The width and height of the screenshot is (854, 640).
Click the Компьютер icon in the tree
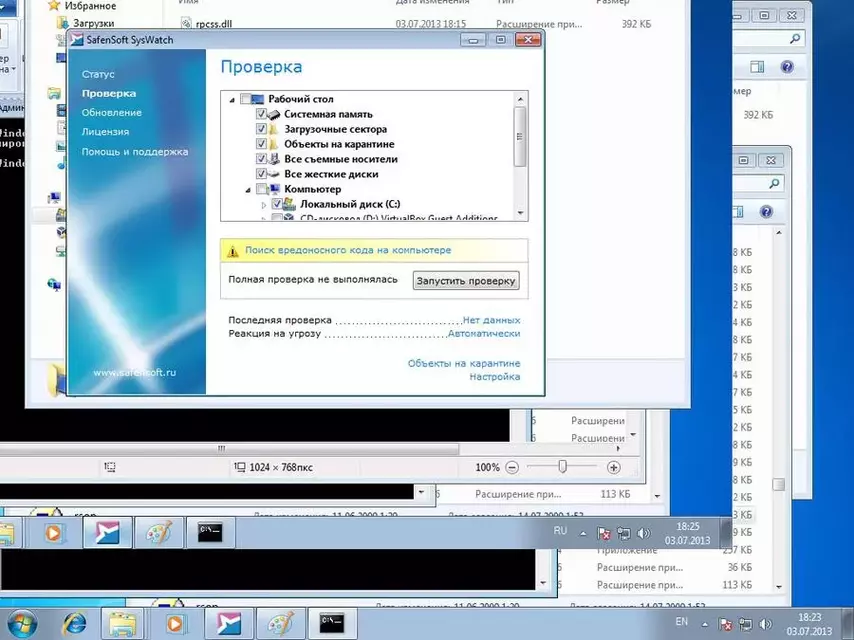tap(274, 189)
